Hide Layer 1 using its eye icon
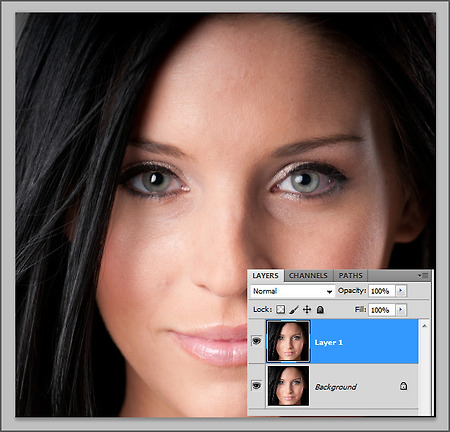The height and width of the screenshot is (432, 450). click(256, 341)
